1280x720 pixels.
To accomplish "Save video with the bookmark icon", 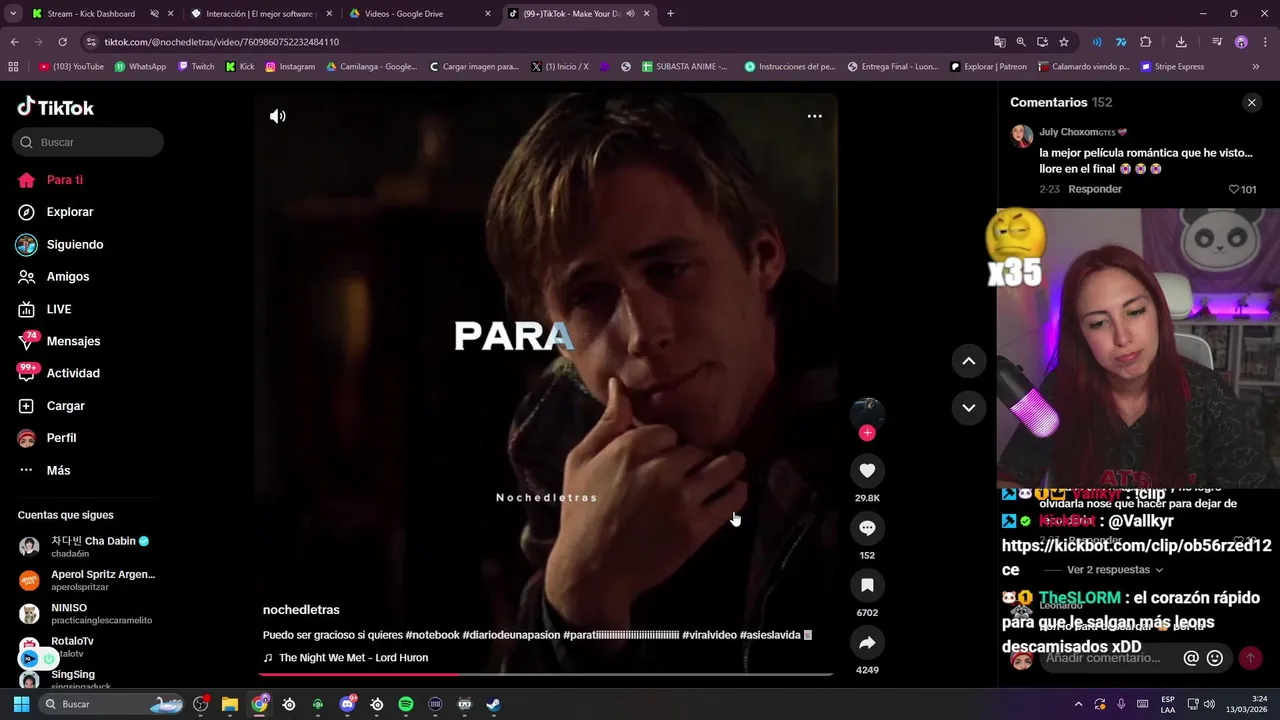I will coord(867,585).
